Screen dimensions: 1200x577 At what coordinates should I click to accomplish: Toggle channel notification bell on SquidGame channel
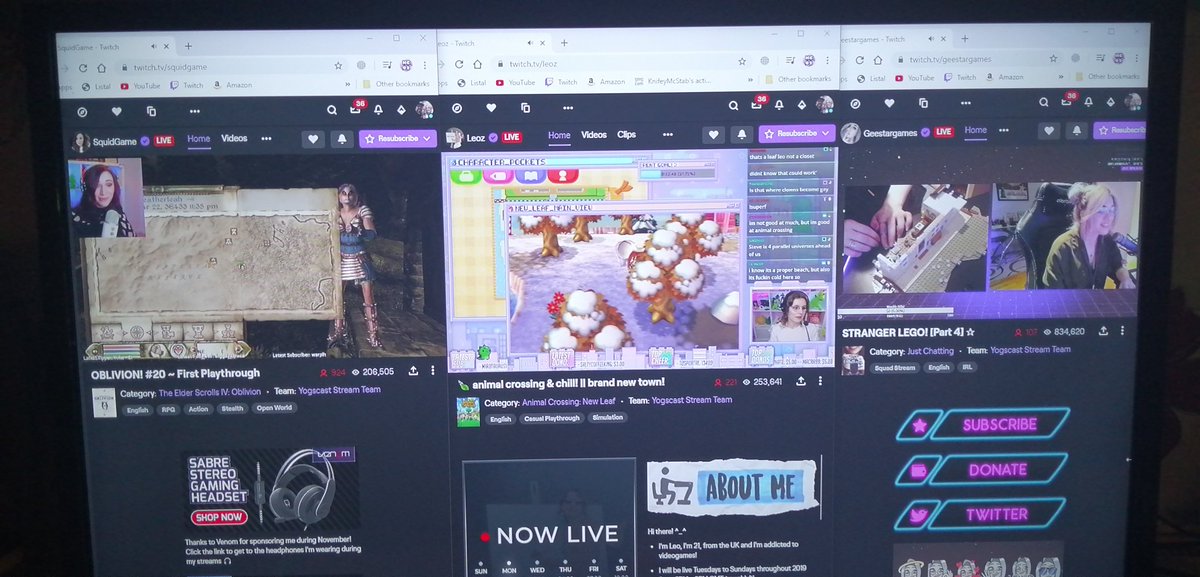click(x=342, y=139)
